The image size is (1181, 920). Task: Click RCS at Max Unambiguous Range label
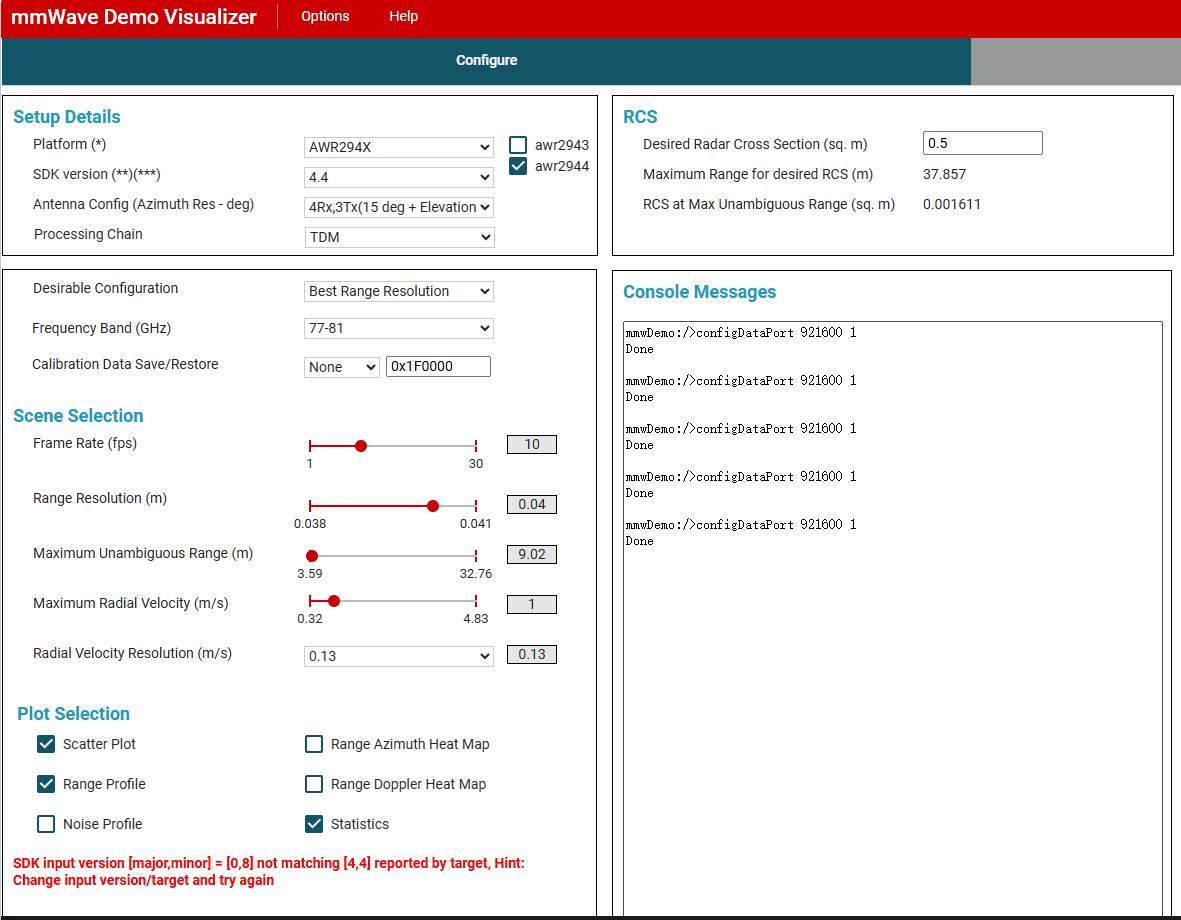pyautogui.click(x=769, y=204)
